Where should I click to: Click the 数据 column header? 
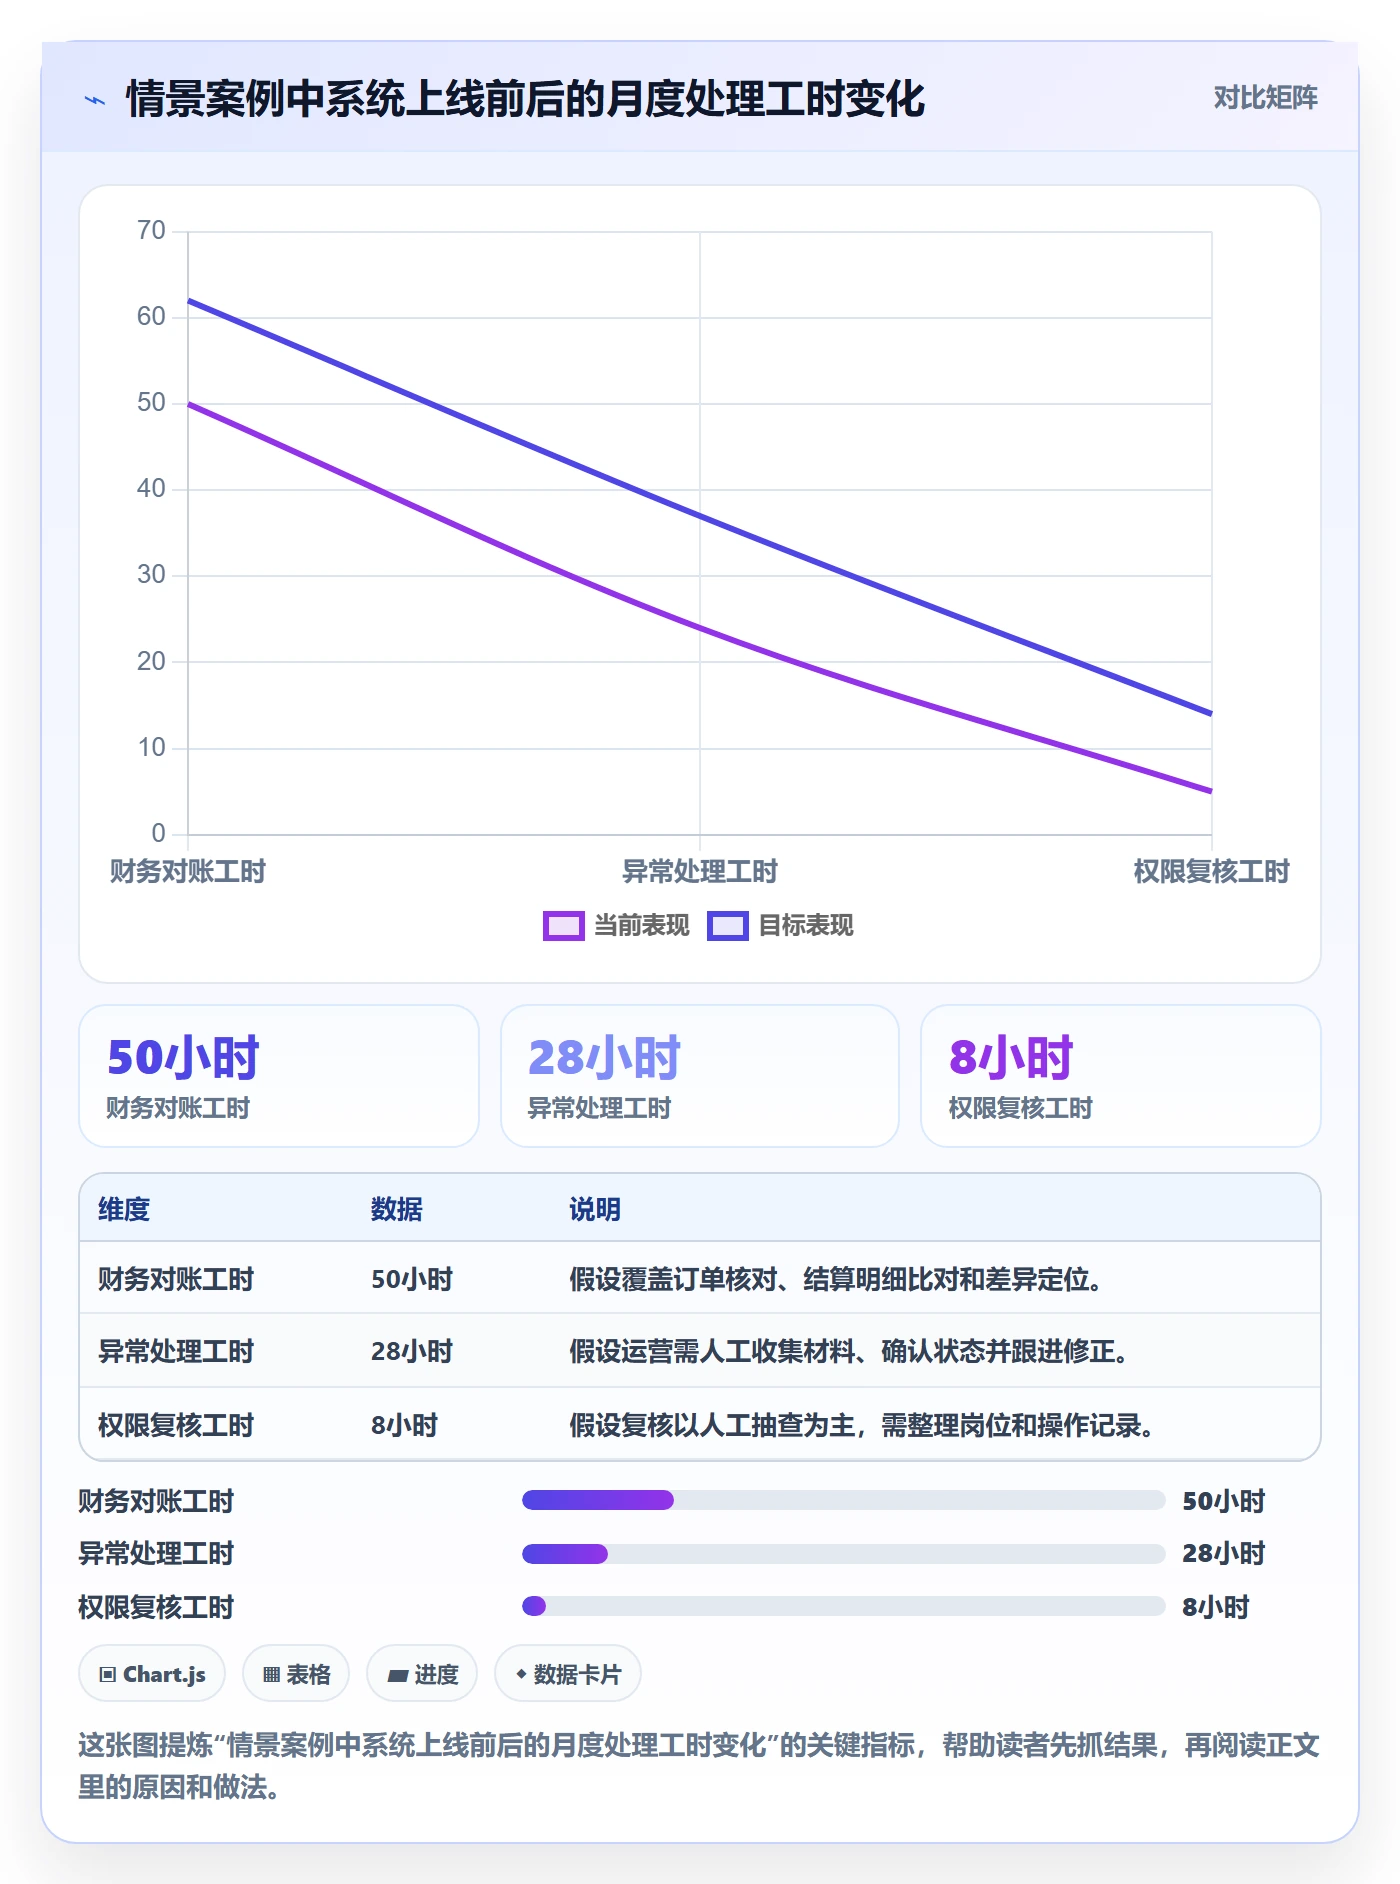[x=397, y=1209]
